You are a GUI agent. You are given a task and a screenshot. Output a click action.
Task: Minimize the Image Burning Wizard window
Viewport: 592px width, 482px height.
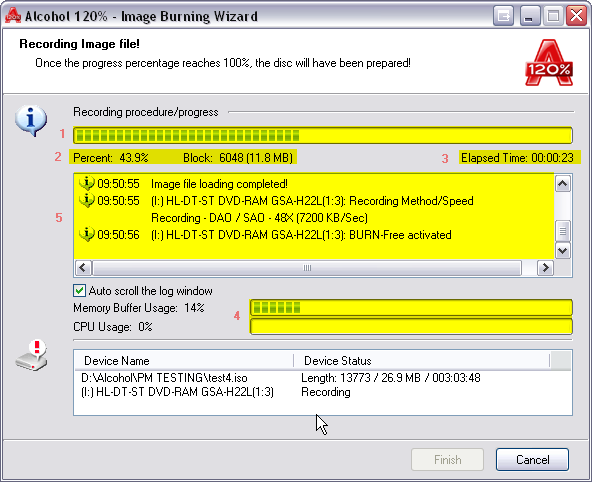click(529, 16)
